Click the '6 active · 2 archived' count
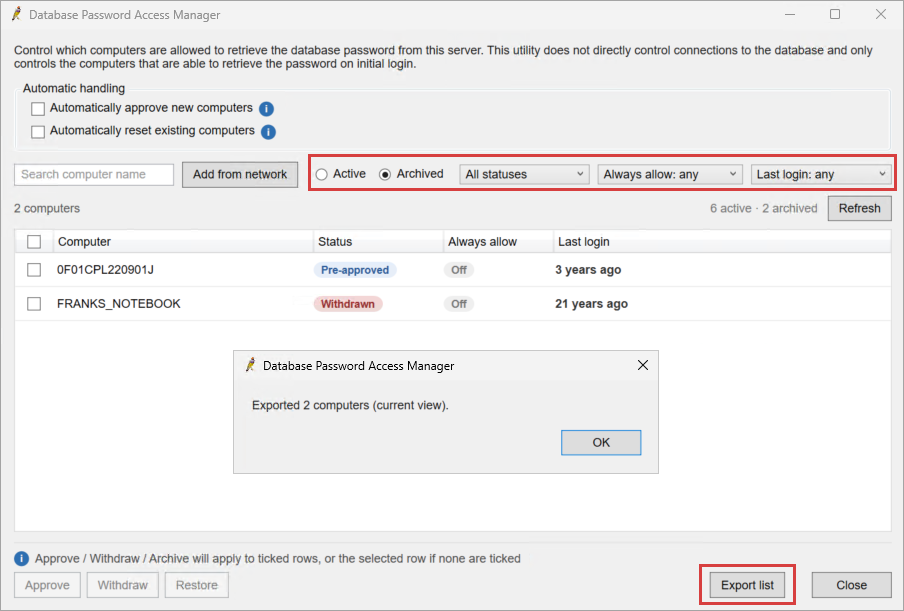This screenshot has height=611, width=904. [x=763, y=209]
